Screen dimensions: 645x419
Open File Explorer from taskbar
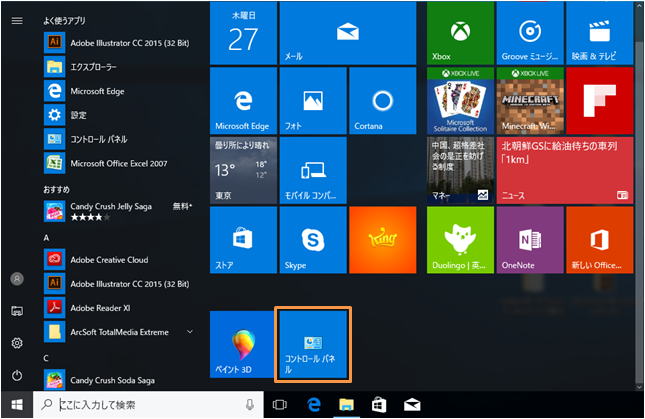346,405
